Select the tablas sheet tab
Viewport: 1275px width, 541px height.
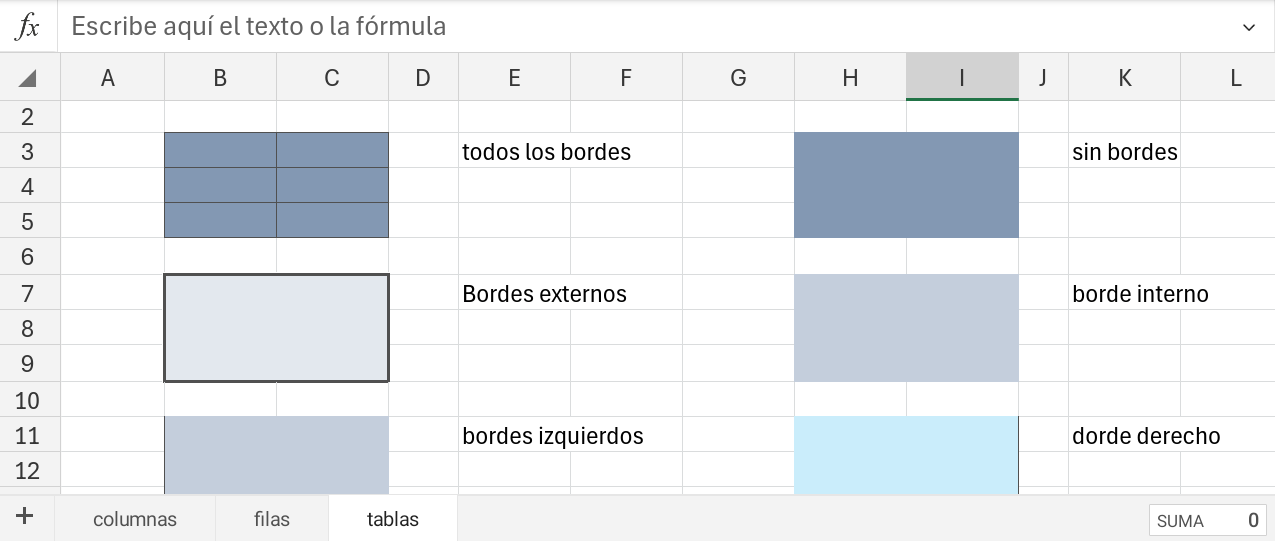[393, 519]
